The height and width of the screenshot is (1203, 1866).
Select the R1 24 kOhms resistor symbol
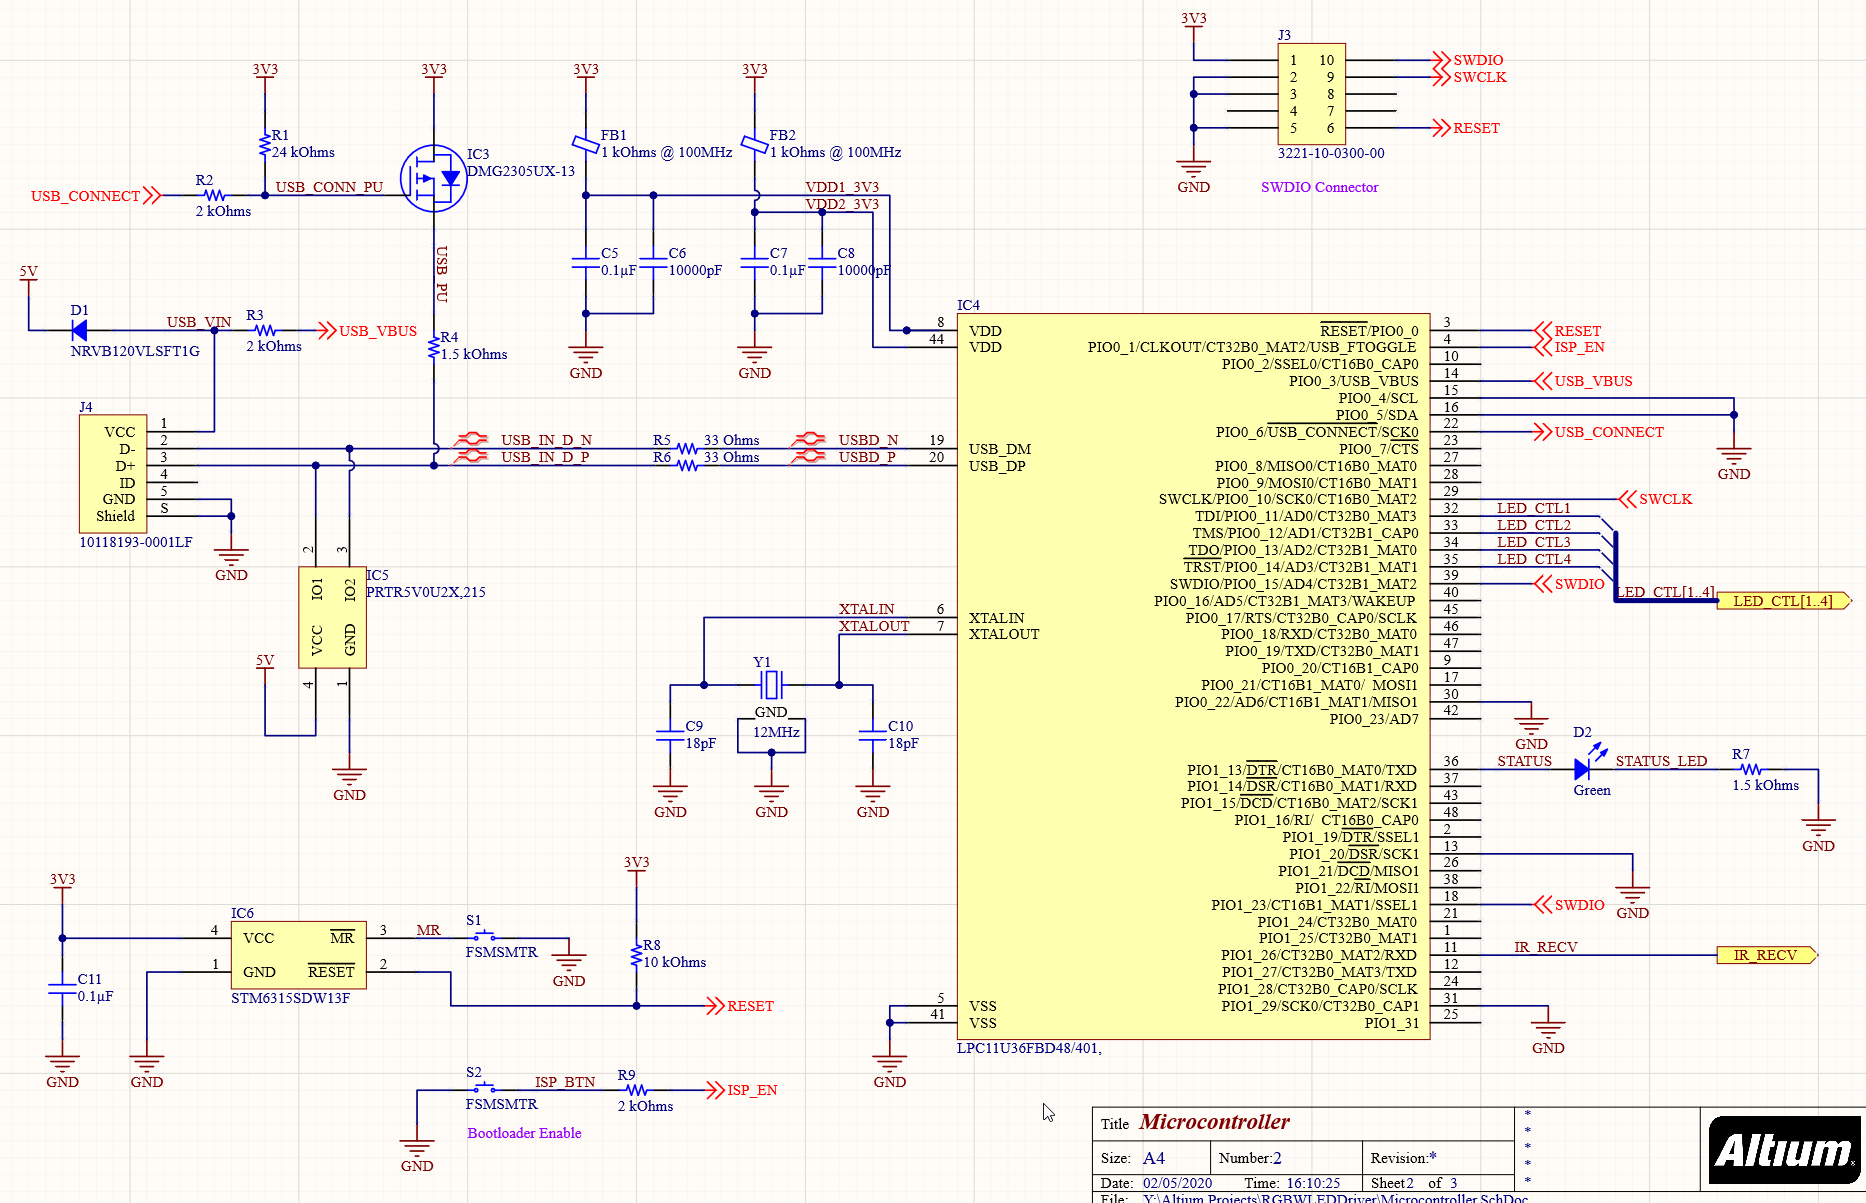265,145
